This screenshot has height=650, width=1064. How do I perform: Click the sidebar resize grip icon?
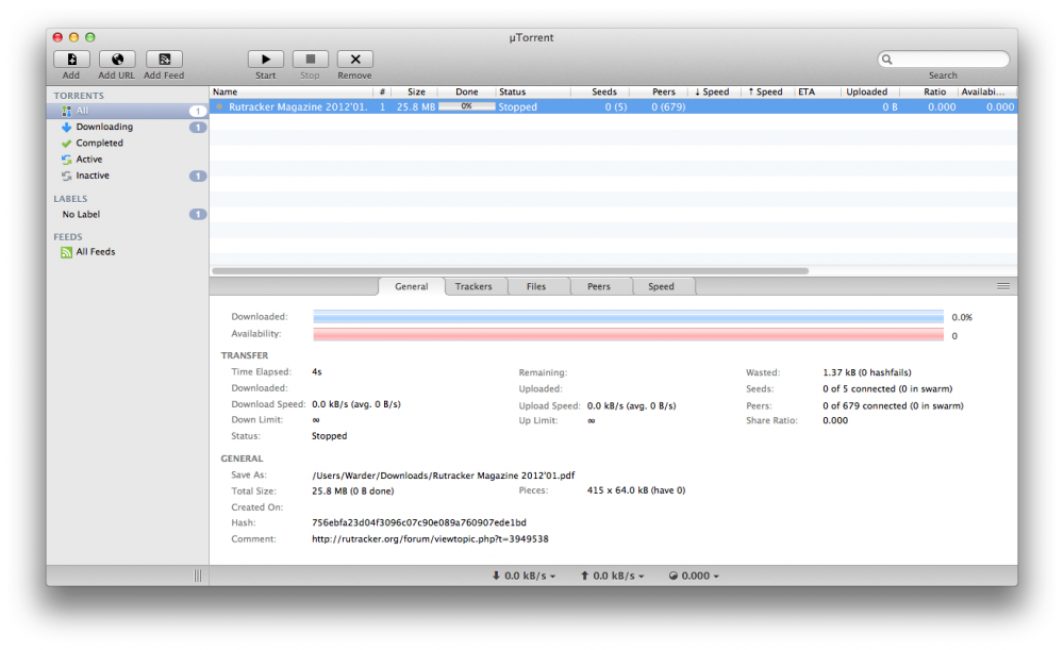pyautogui.click(x=197, y=576)
